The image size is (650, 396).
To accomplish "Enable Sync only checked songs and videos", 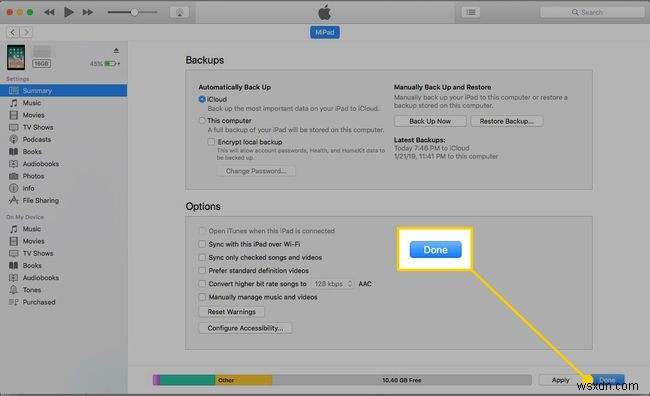I will 202,258.
